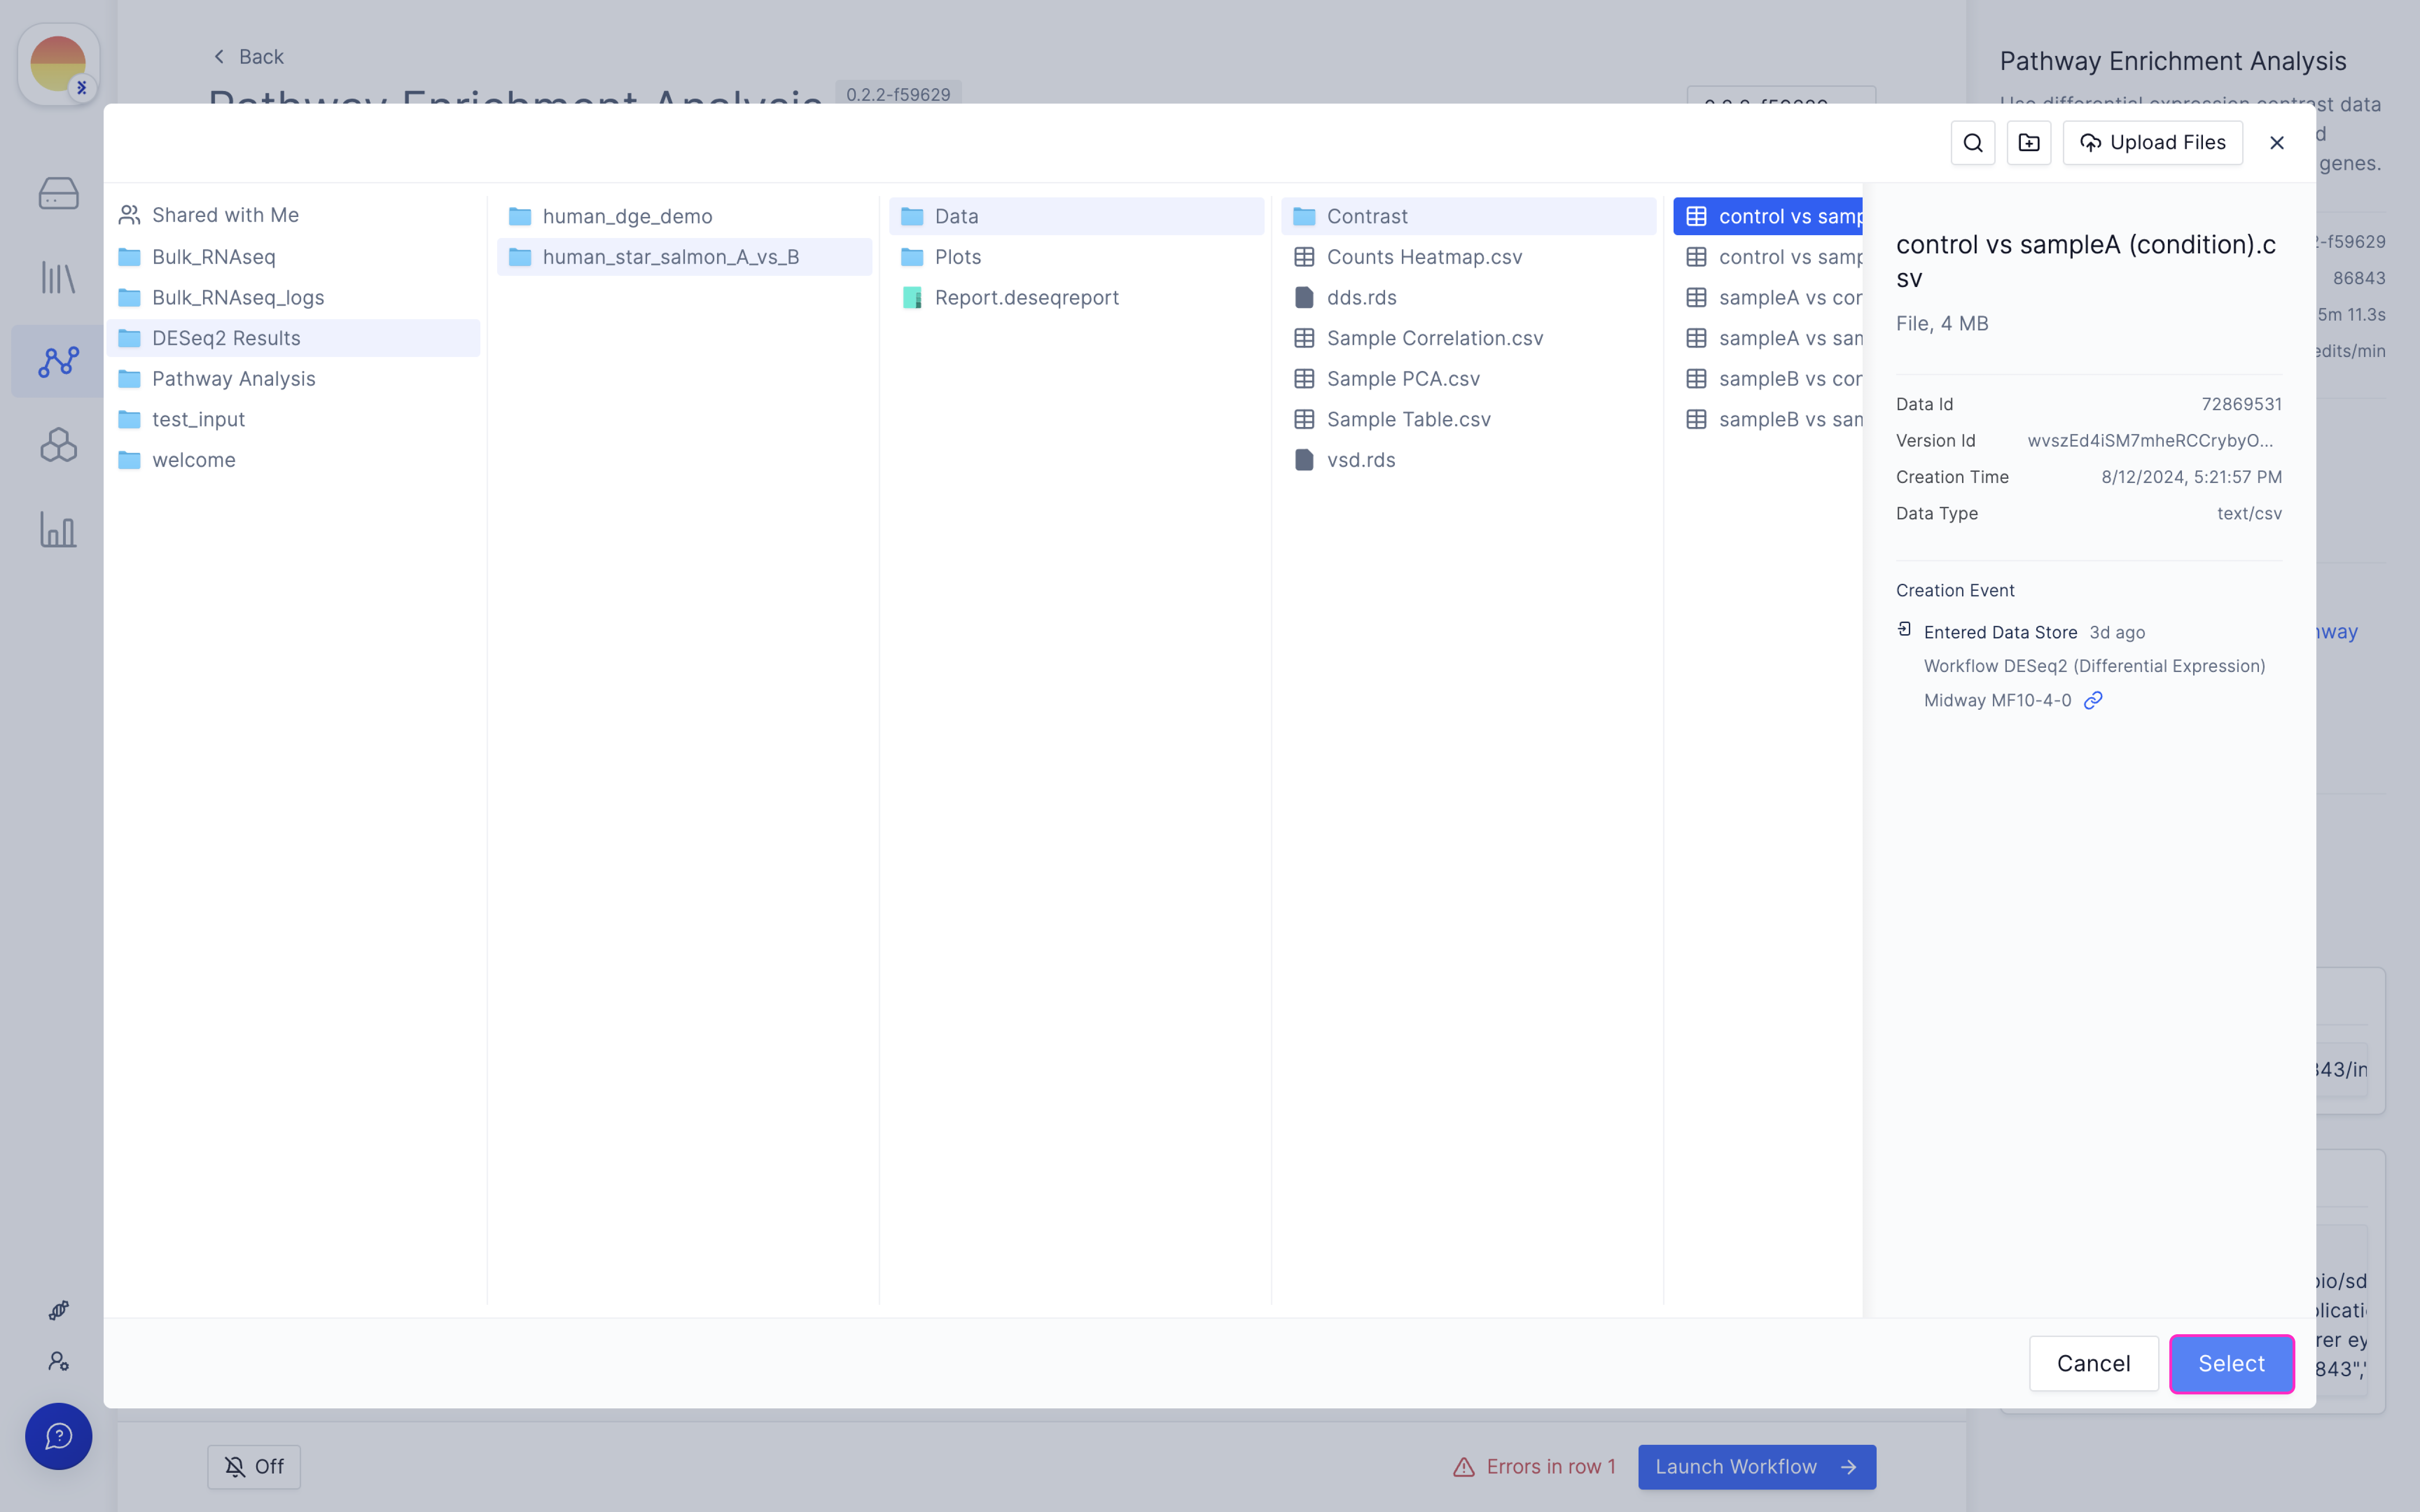Click Upload Files button
The height and width of the screenshot is (1512, 2420).
click(2152, 143)
